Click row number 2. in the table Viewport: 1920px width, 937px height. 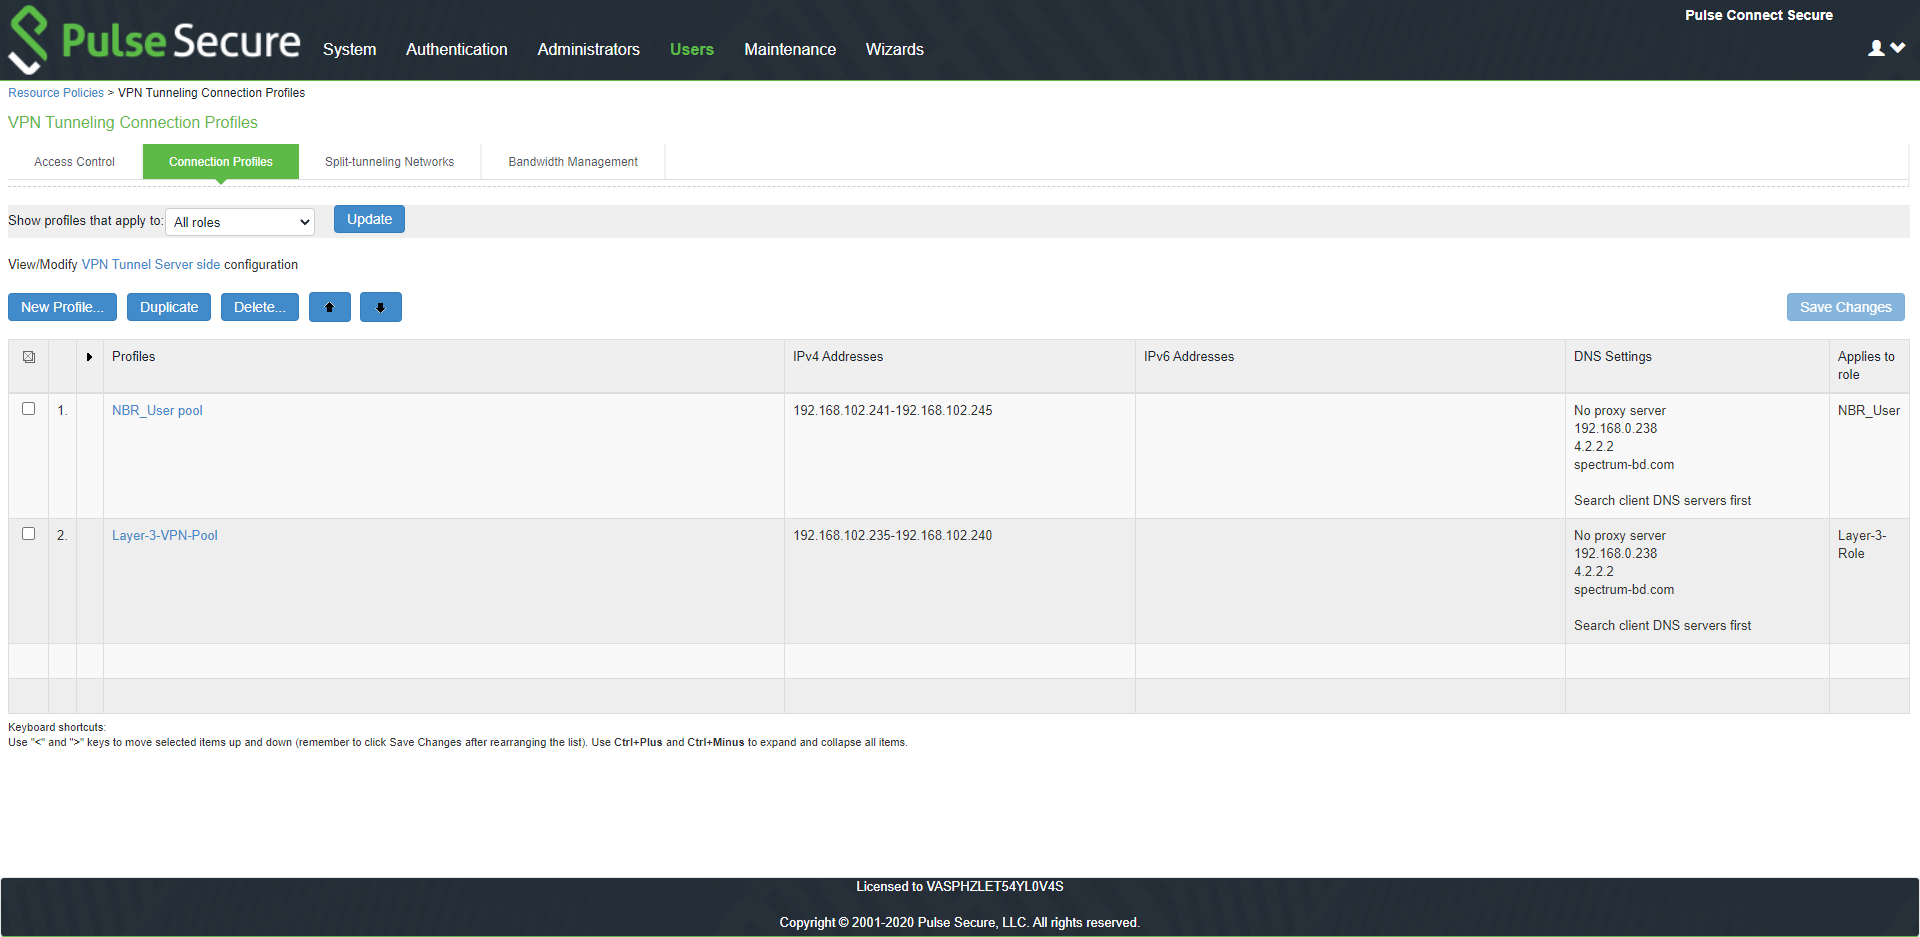coord(62,536)
